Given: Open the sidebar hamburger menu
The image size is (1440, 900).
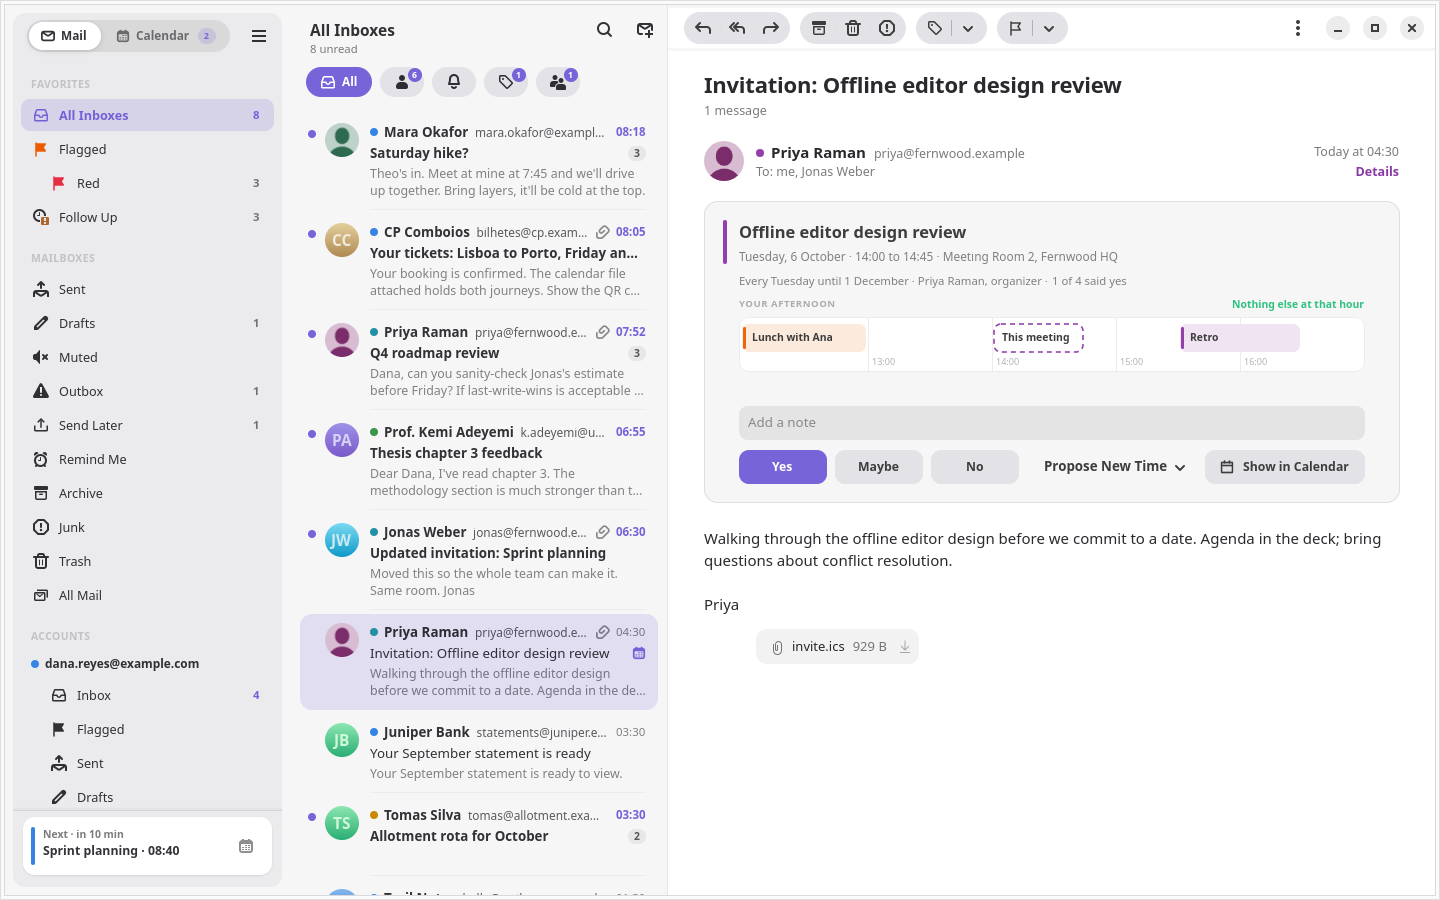Looking at the screenshot, I should point(259,36).
